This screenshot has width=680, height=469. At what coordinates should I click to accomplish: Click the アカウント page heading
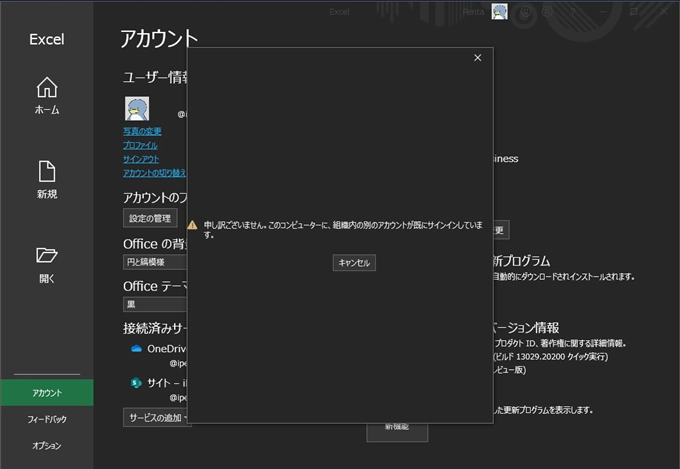159,39
